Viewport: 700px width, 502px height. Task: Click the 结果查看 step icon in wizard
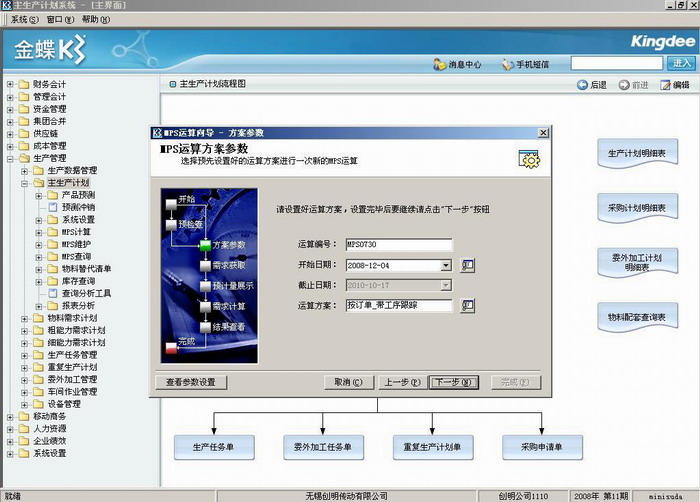[205, 327]
